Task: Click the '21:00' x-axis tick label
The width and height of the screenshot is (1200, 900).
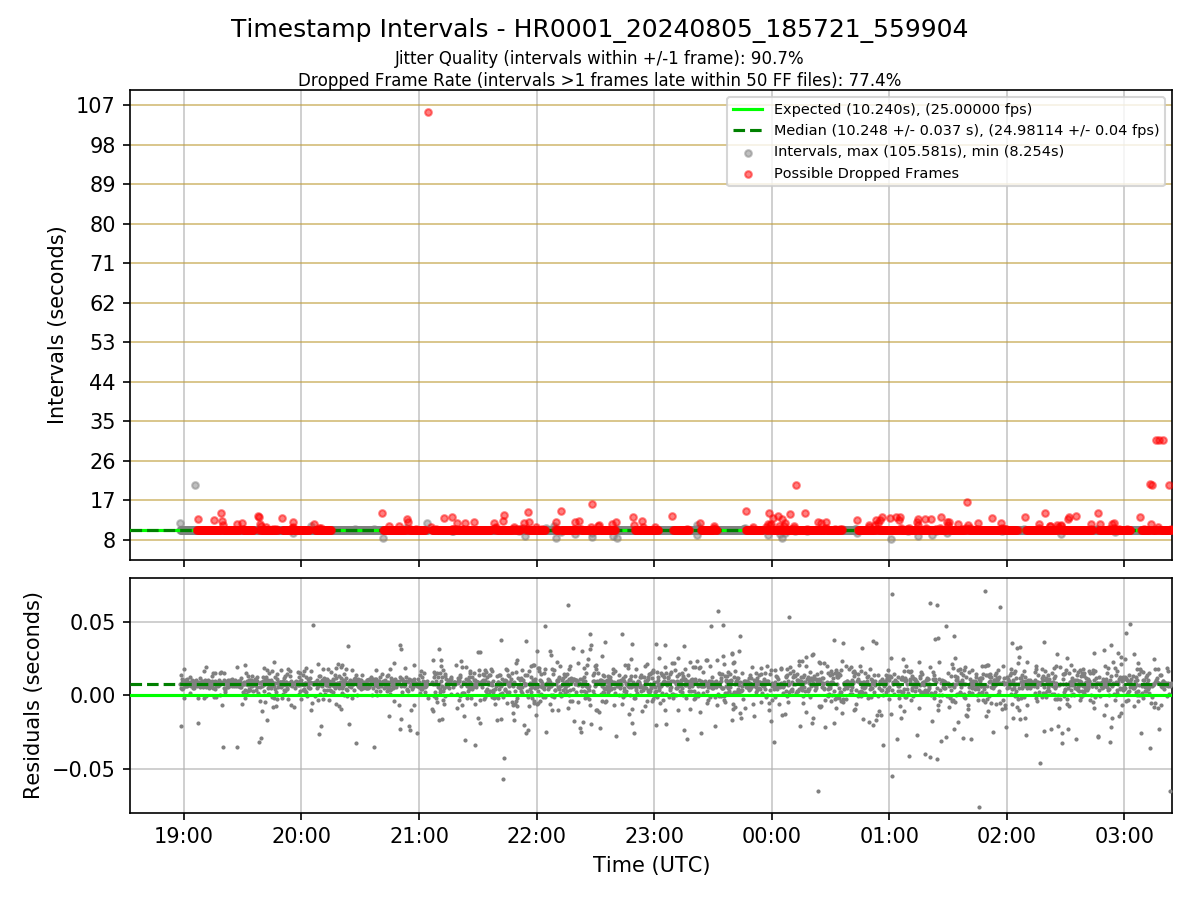Action: pos(418,834)
